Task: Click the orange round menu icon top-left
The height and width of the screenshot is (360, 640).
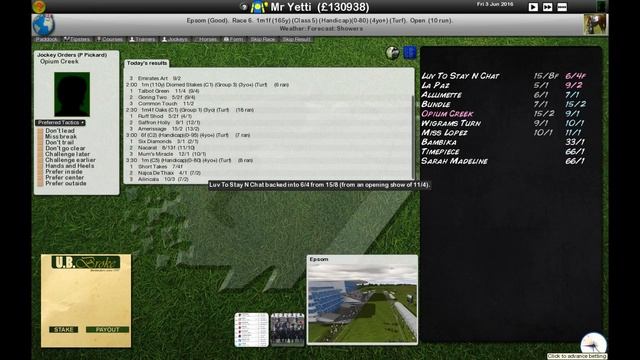Action: point(39,7)
